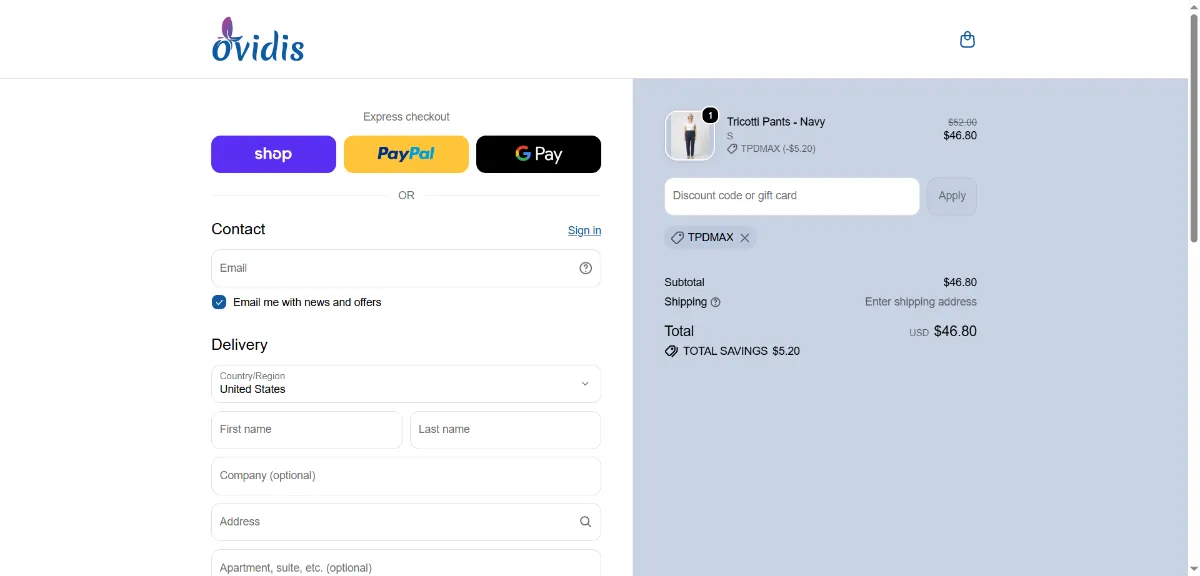Check out with PayPal
The width and height of the screenshot is (1200, 576).
point(406,154)
